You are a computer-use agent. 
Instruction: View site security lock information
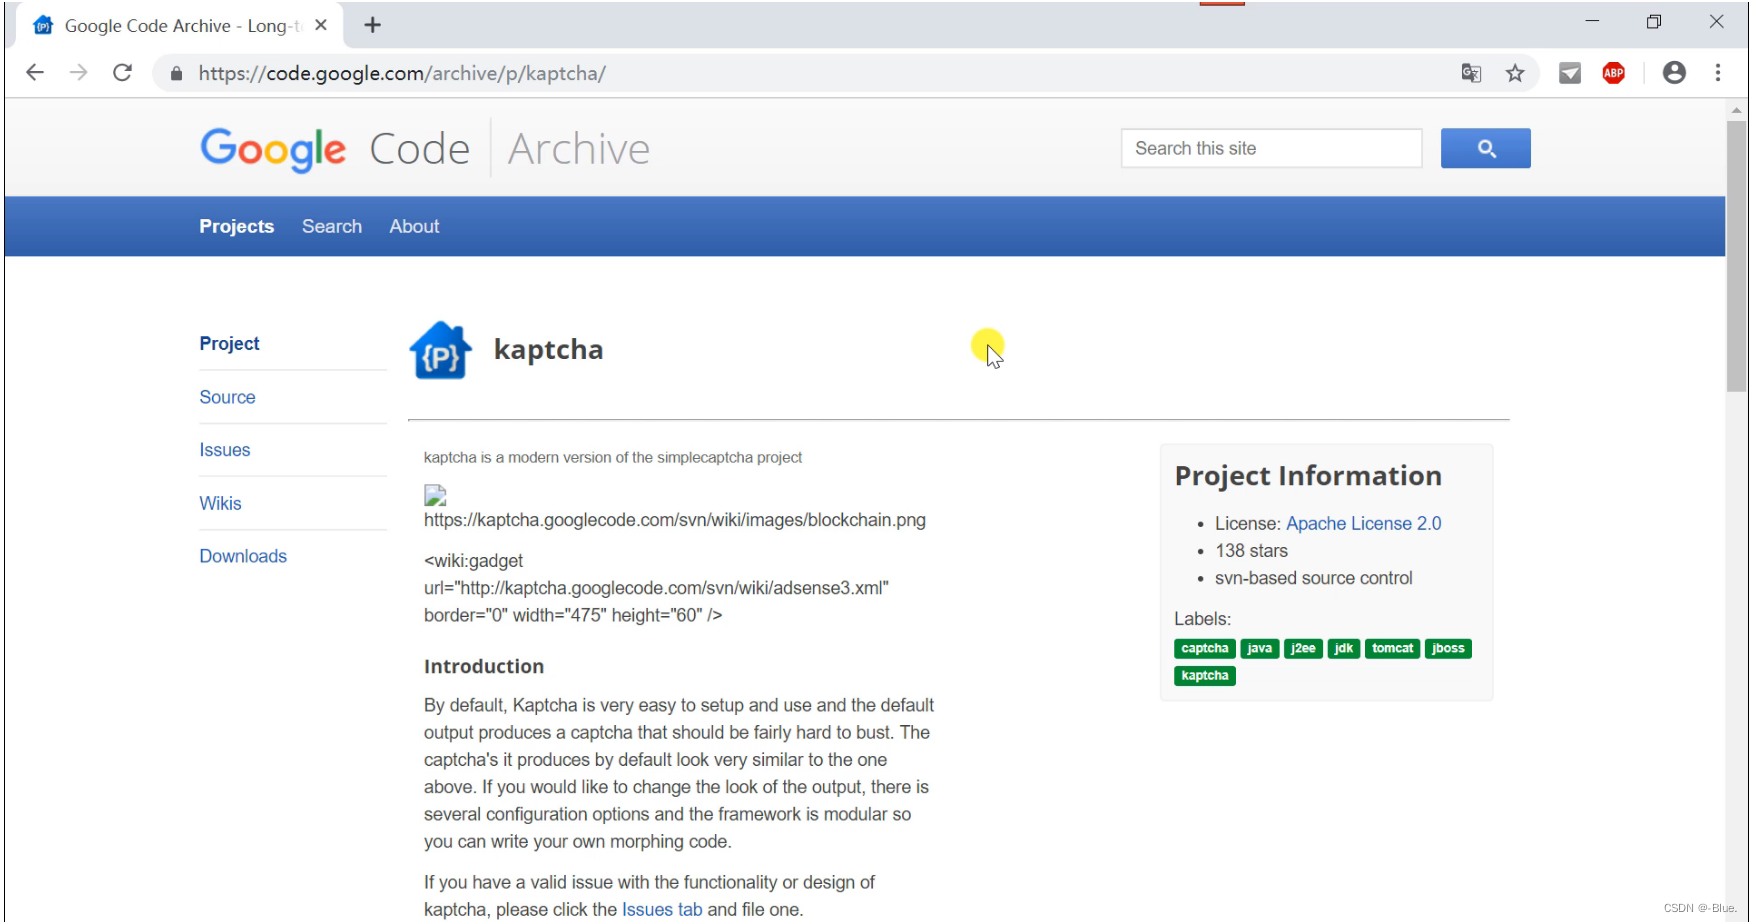coord(177,73)
